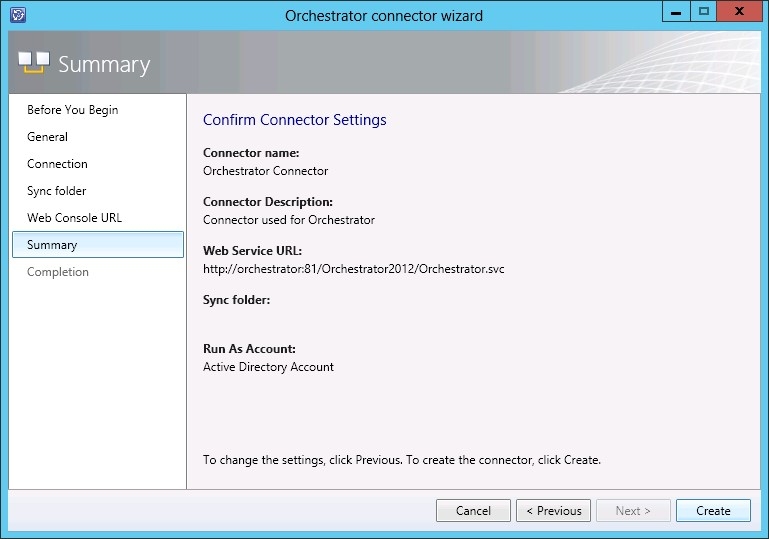The image size is (769, 539).
Task: Select the Active Directory Account value
Action: click(268, 367)
